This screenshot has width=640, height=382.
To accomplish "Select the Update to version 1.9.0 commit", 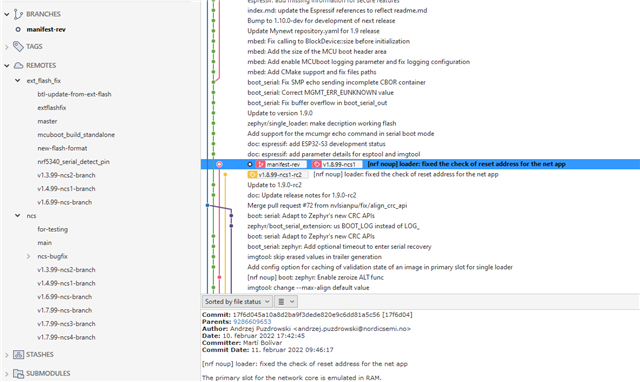I will coord(280,113).
